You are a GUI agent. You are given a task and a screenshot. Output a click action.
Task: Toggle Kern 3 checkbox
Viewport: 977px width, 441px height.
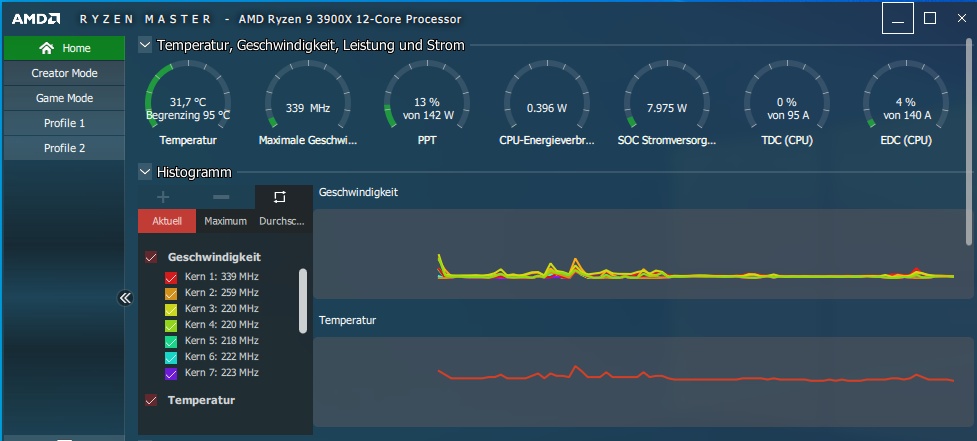coord(171,309)
